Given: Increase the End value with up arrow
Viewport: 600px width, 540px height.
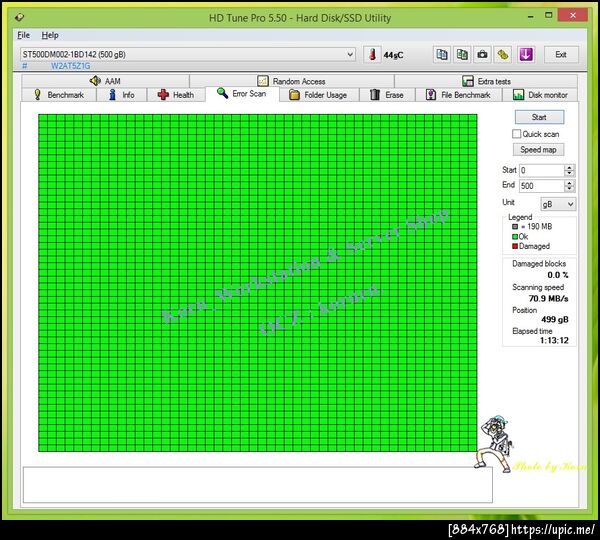Looking at the screenshot, I should coord(569,183).
